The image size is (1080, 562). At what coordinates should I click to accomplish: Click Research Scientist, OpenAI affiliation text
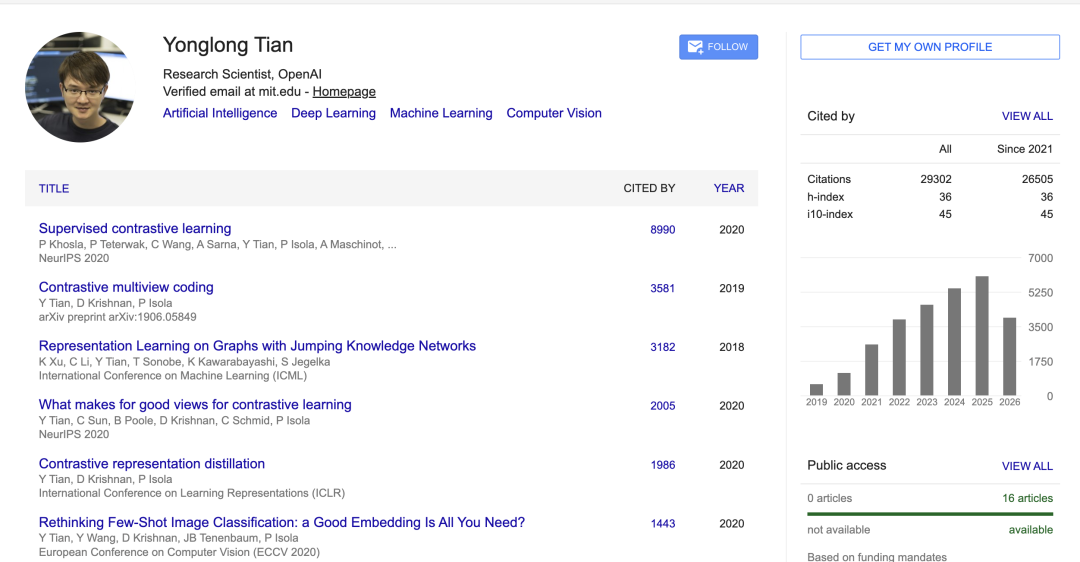(x=242, y=74)
